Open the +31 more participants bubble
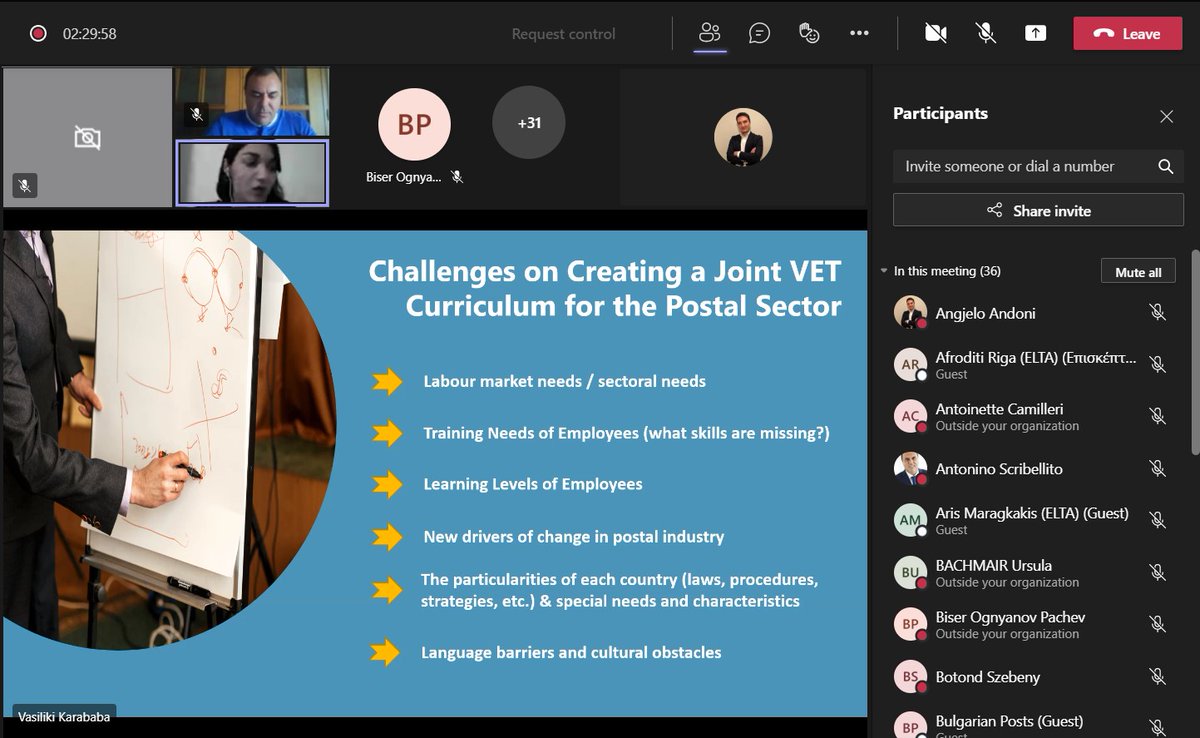The width and height of the screenshot is (1200, 738). pyautogui.click(x=529, y=123)
